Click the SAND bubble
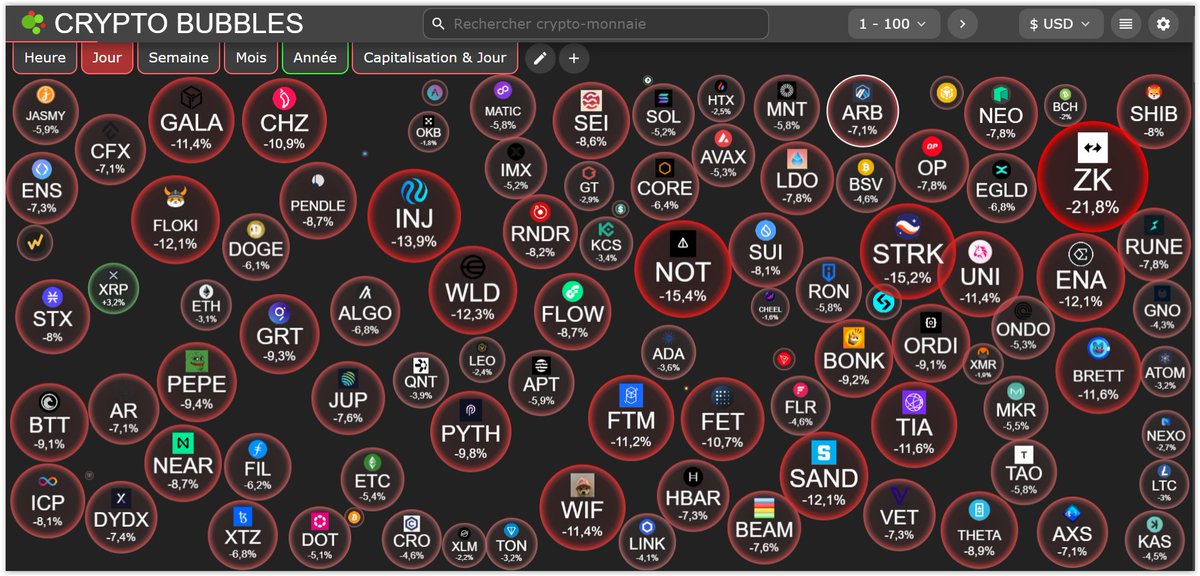This screenshot has height=576, width=1200. [x=824, y=475]
